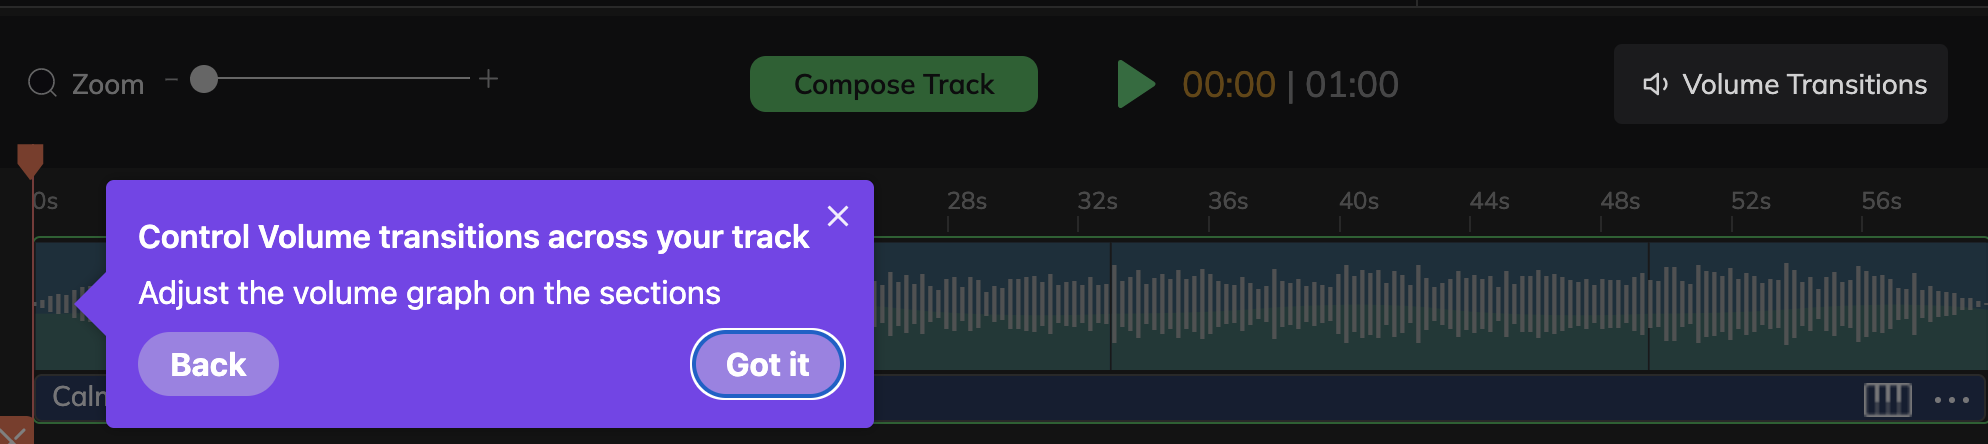Jump to 28s on the timeline ruler
Image resolution: width=1988 pixels, height=444 pixels.
[967, 202]
